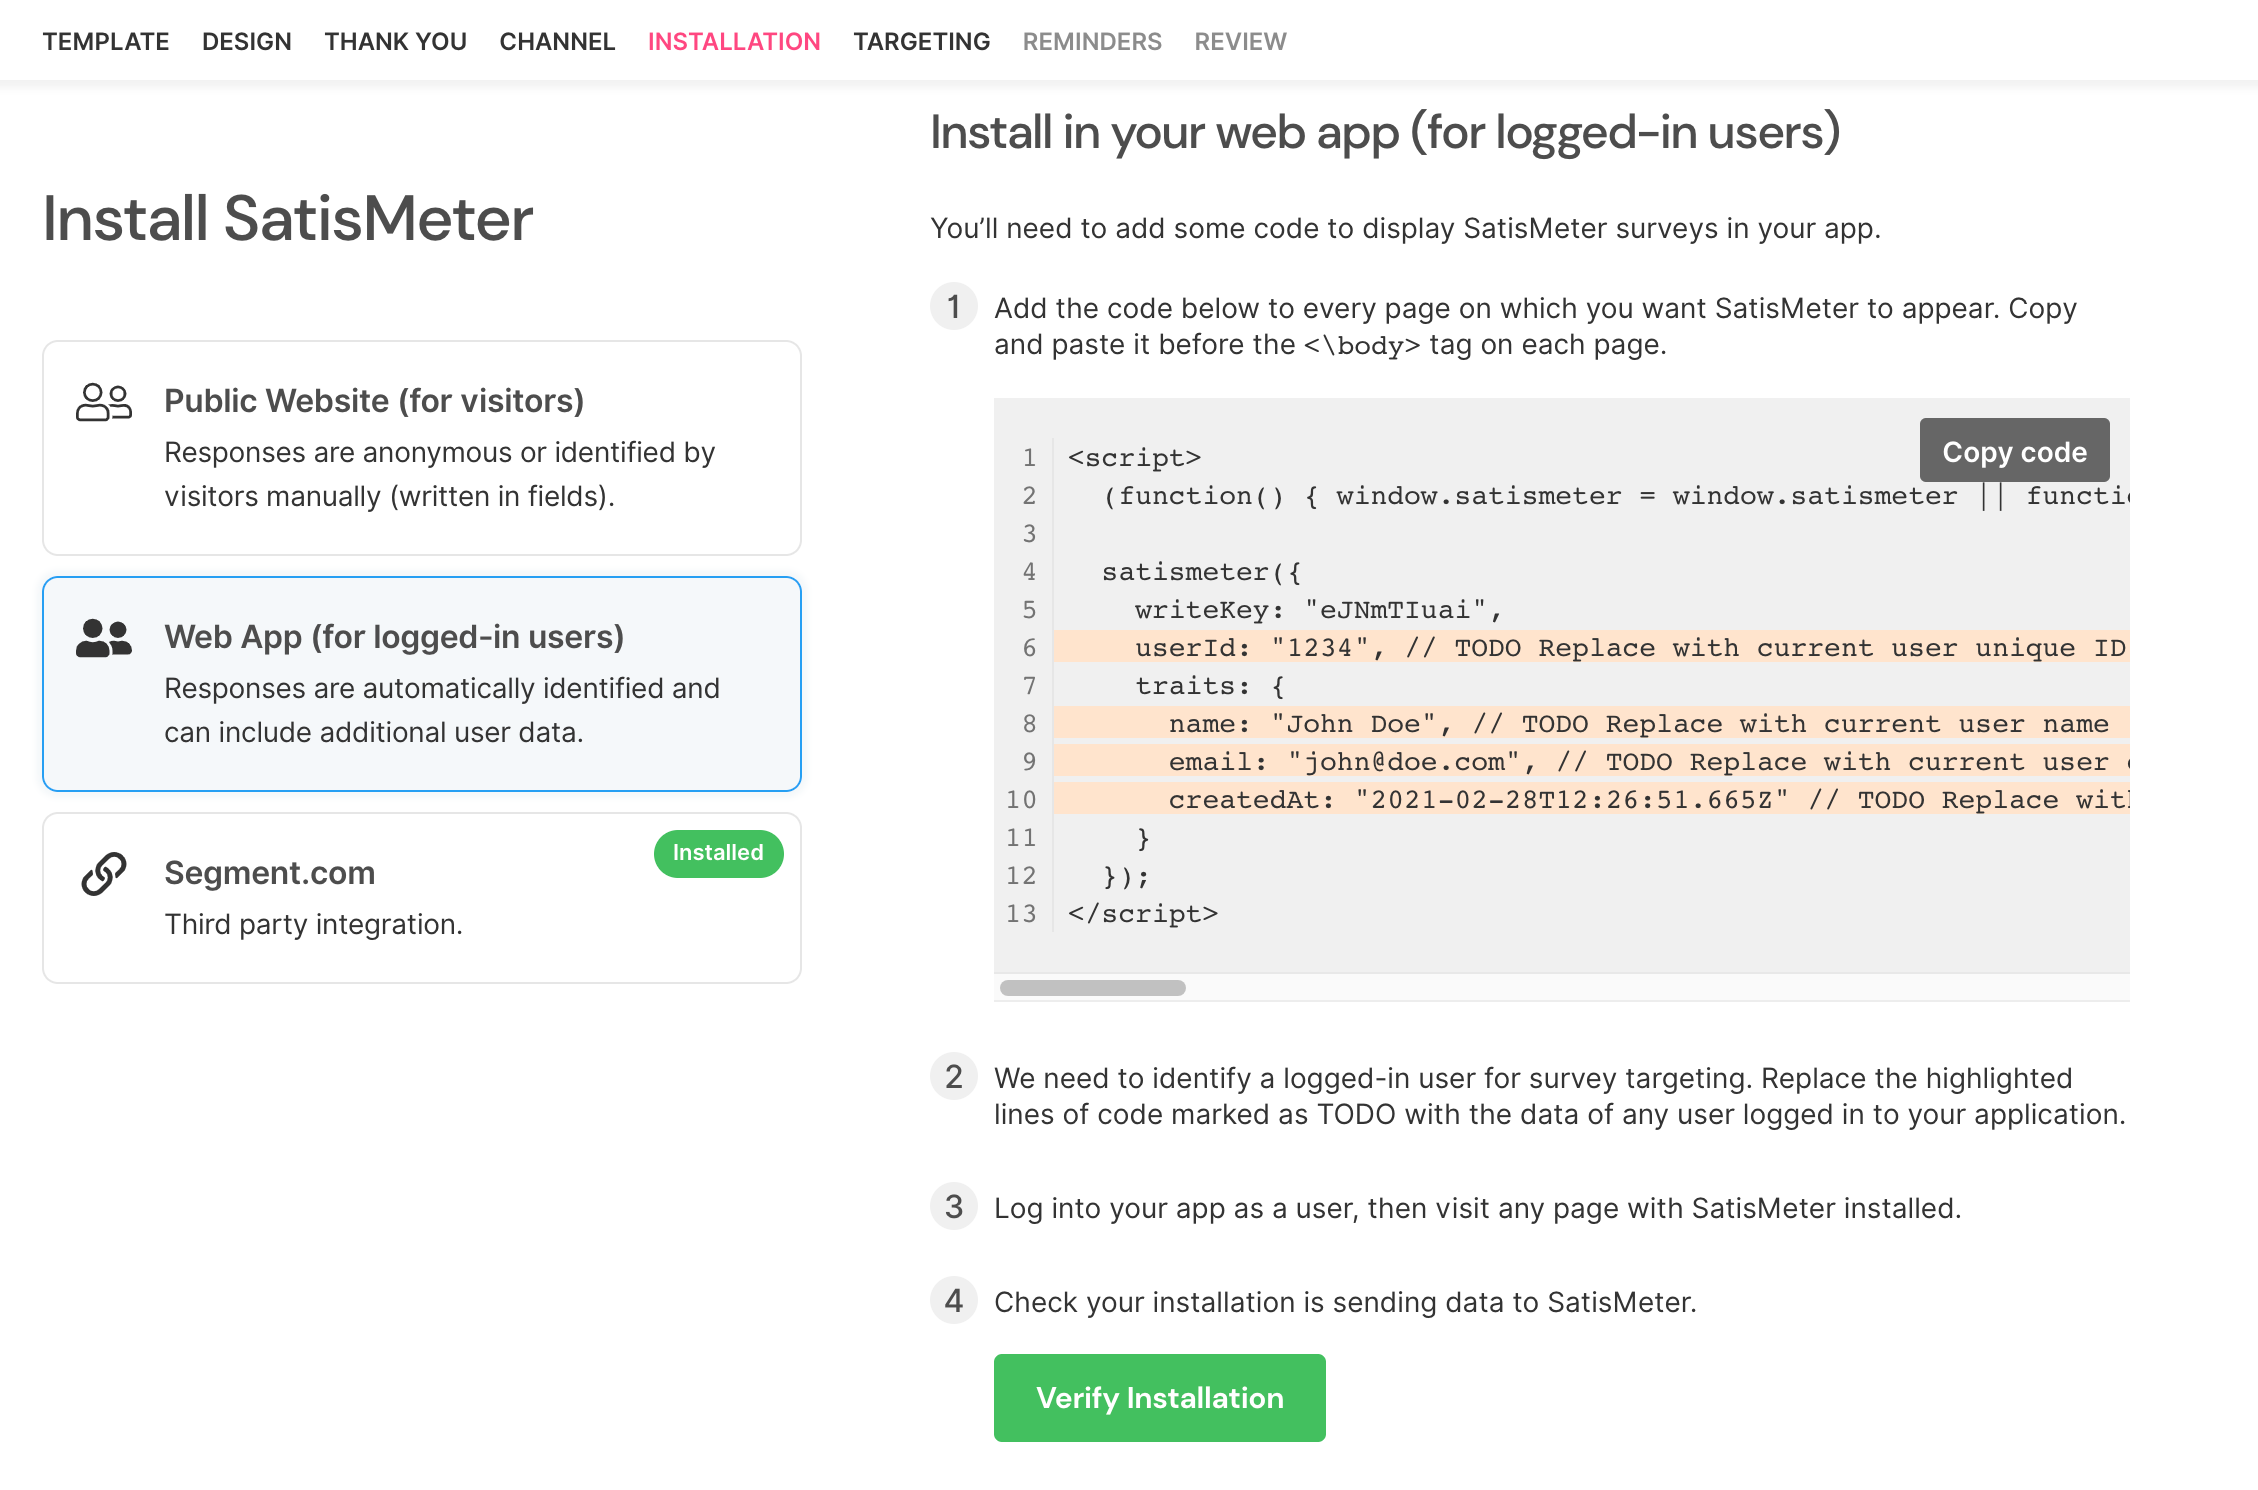
Task: Choose the Segment.com third party integration
Action: [x=422, y=898]
